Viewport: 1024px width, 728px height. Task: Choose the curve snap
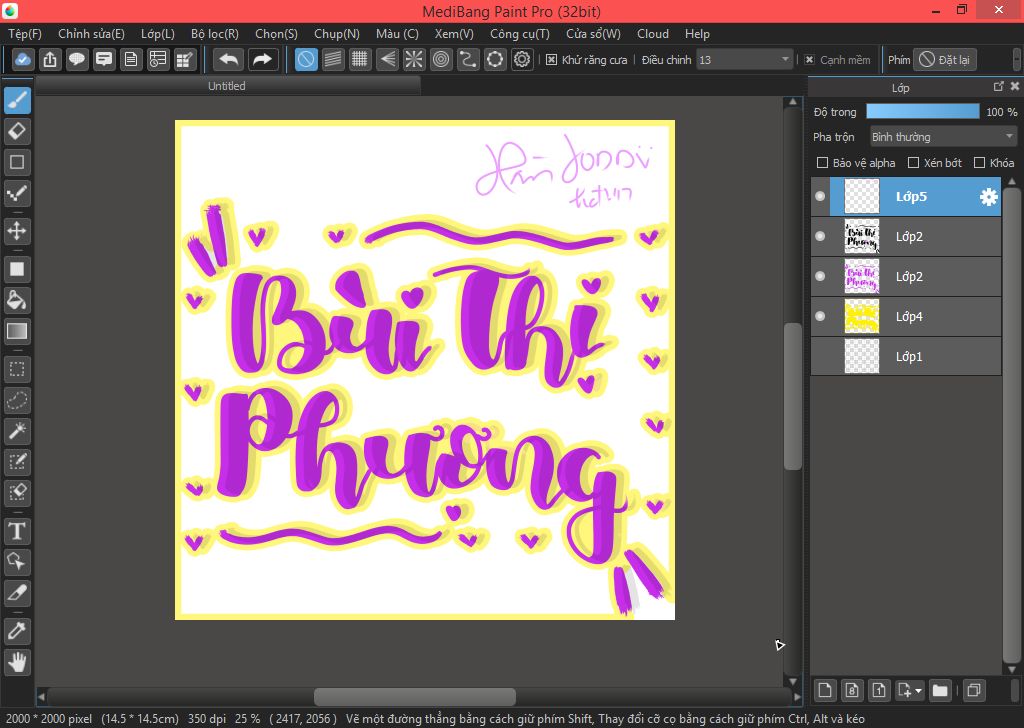[468, 59]
